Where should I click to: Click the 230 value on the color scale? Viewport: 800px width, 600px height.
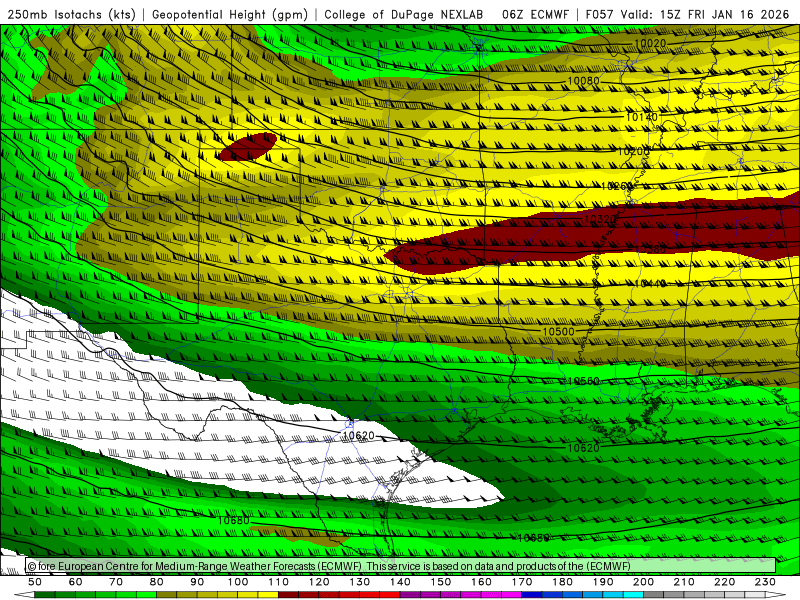pos(765,582)
